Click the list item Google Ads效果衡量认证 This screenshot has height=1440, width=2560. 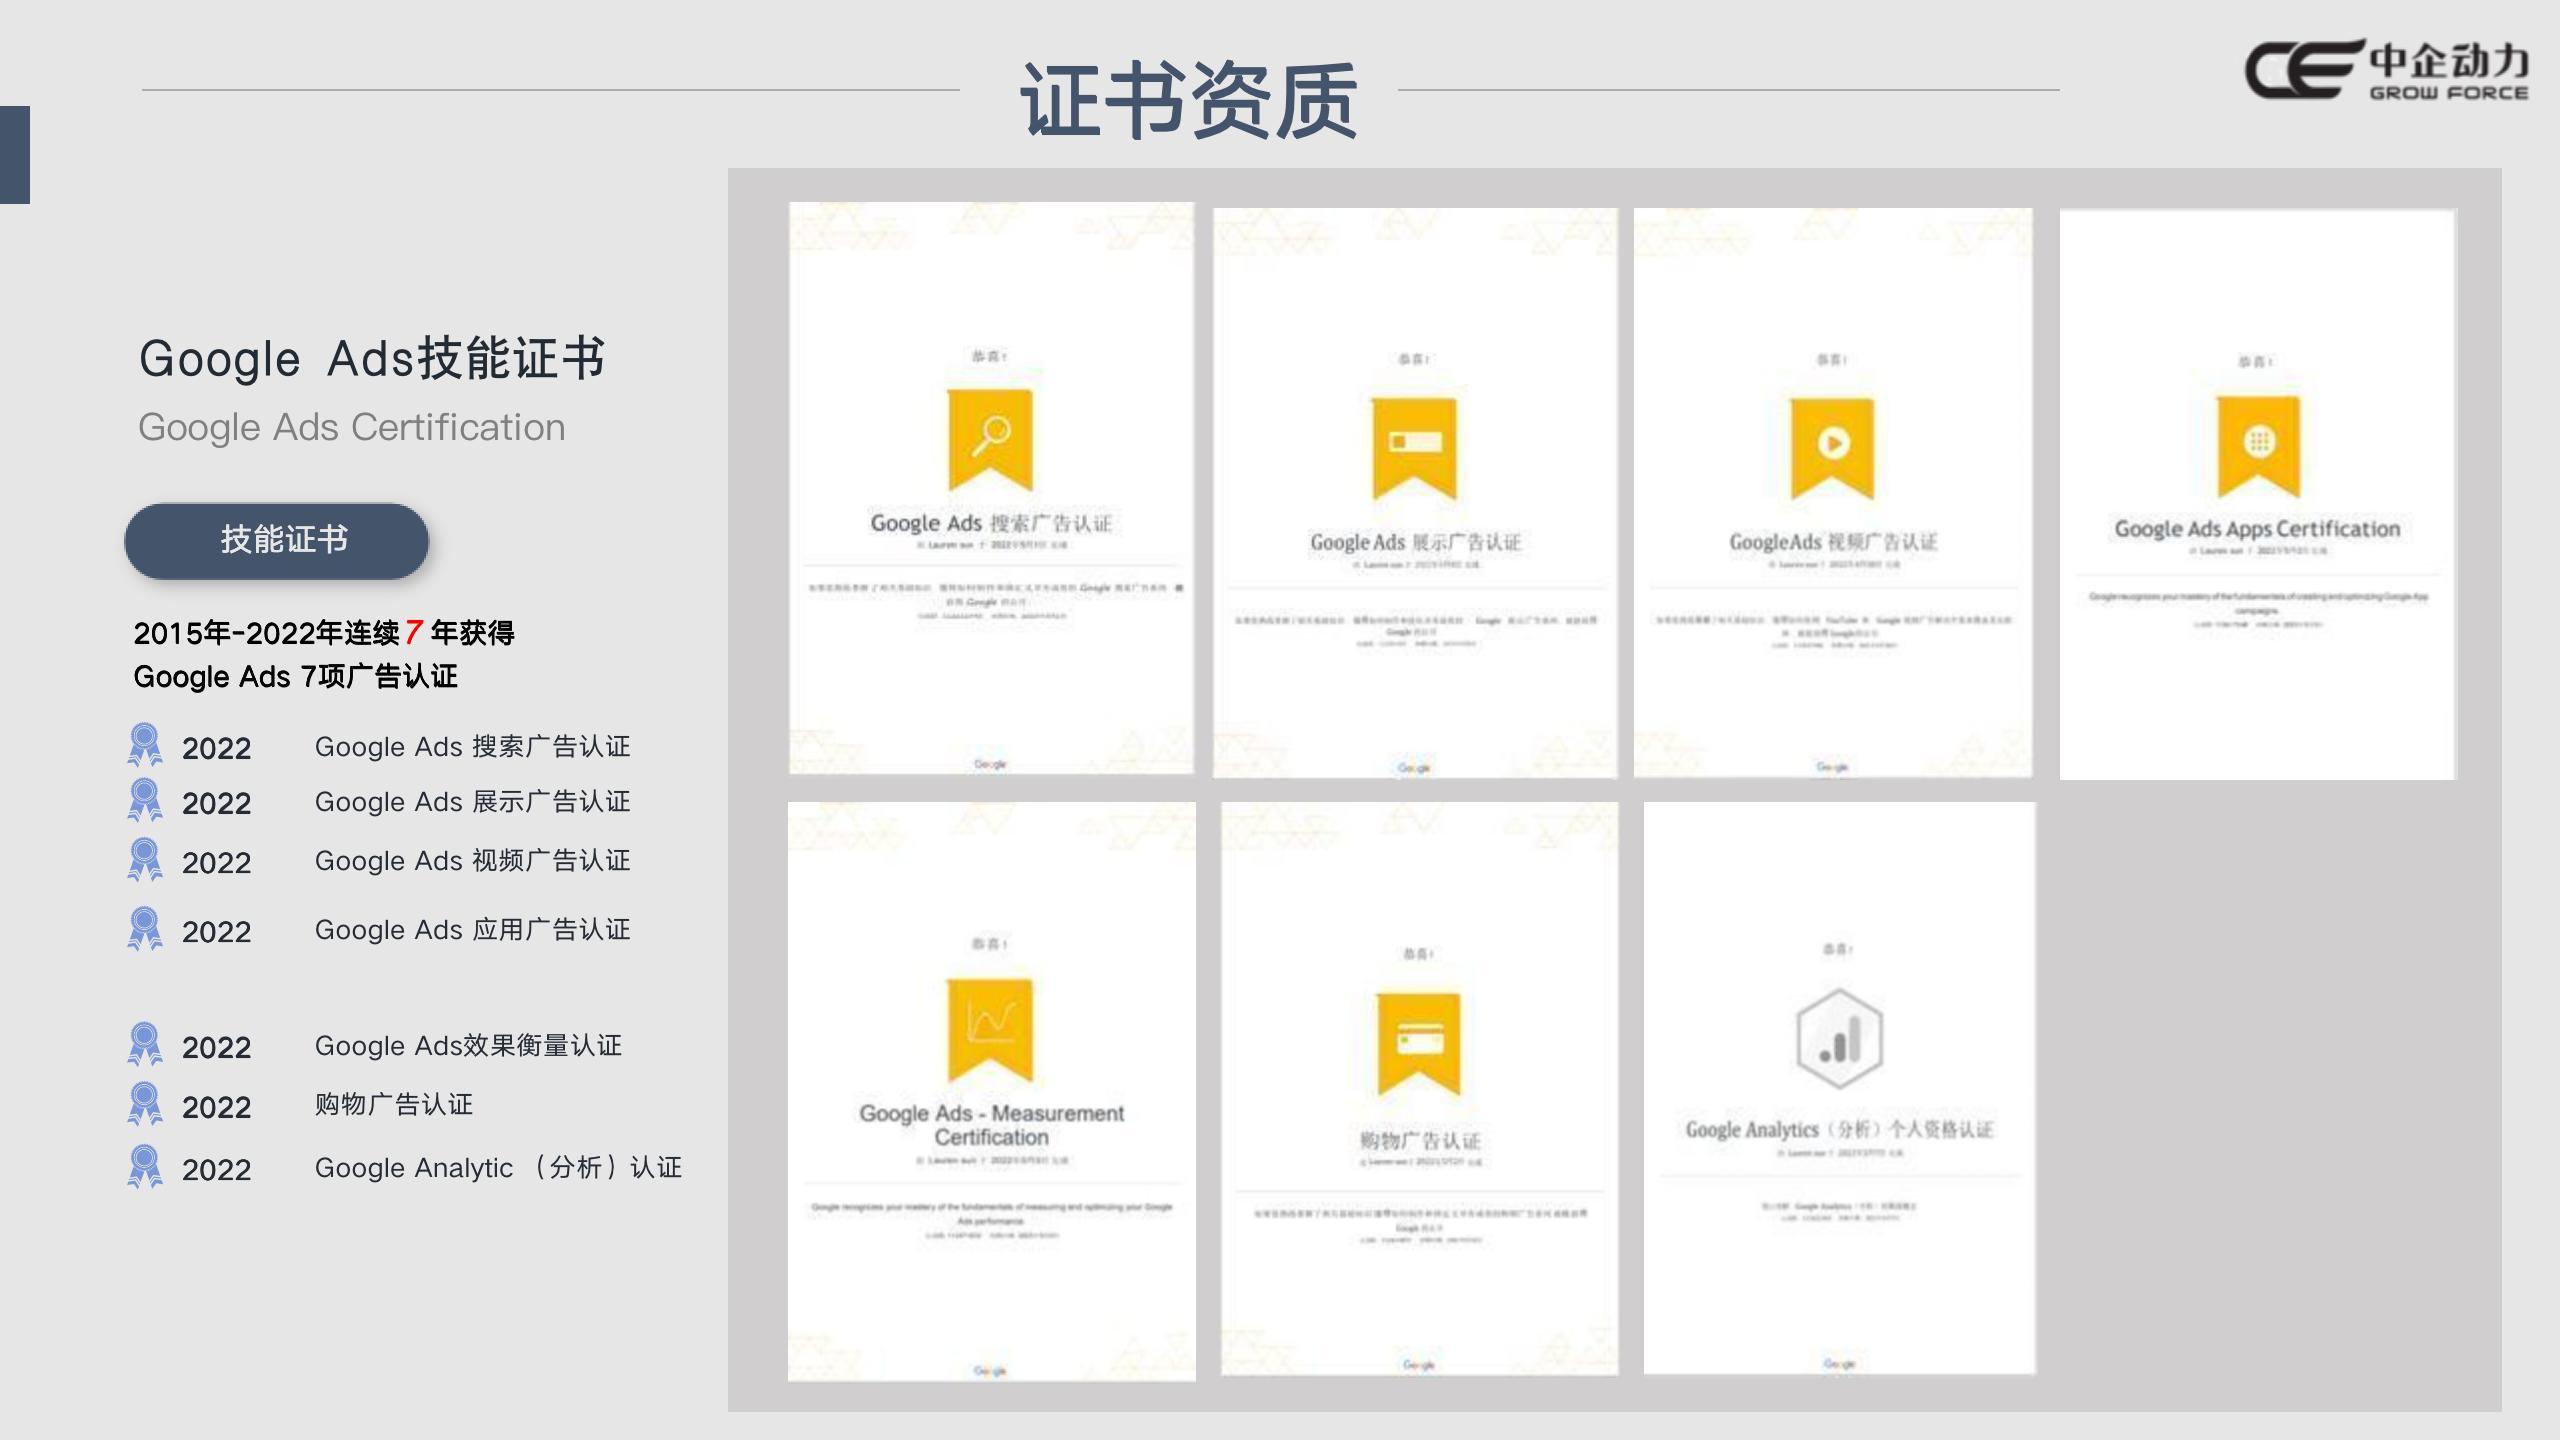(468, 1046)
